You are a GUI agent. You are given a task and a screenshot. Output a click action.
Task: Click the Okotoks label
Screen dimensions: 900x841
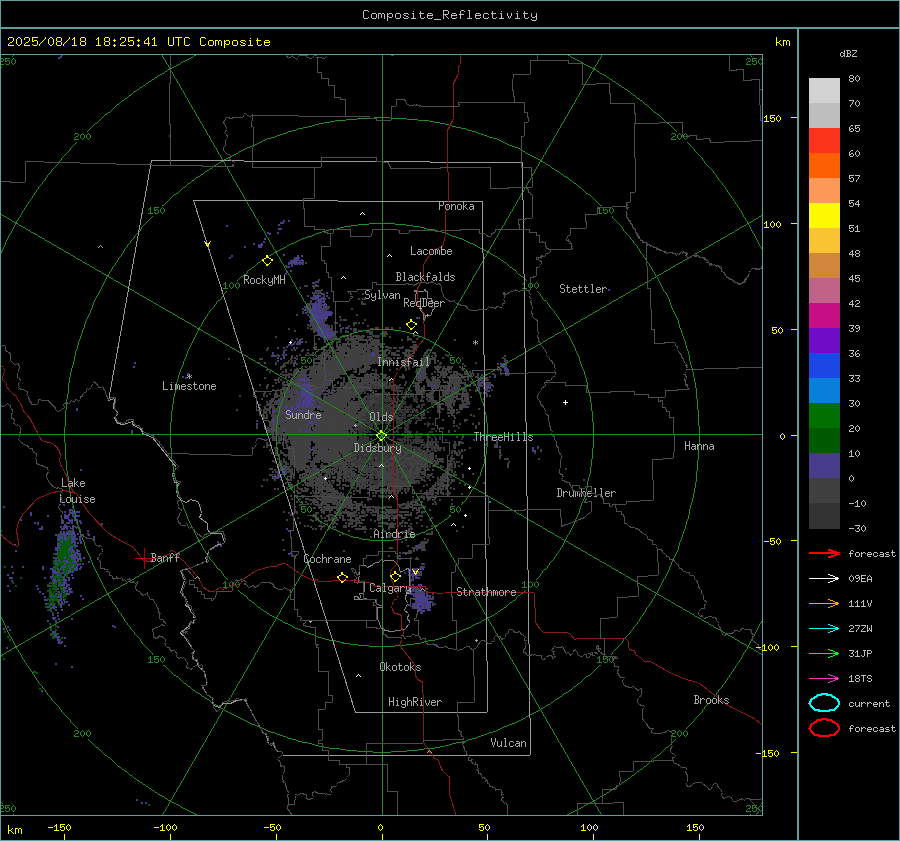[x=400, y=667]
